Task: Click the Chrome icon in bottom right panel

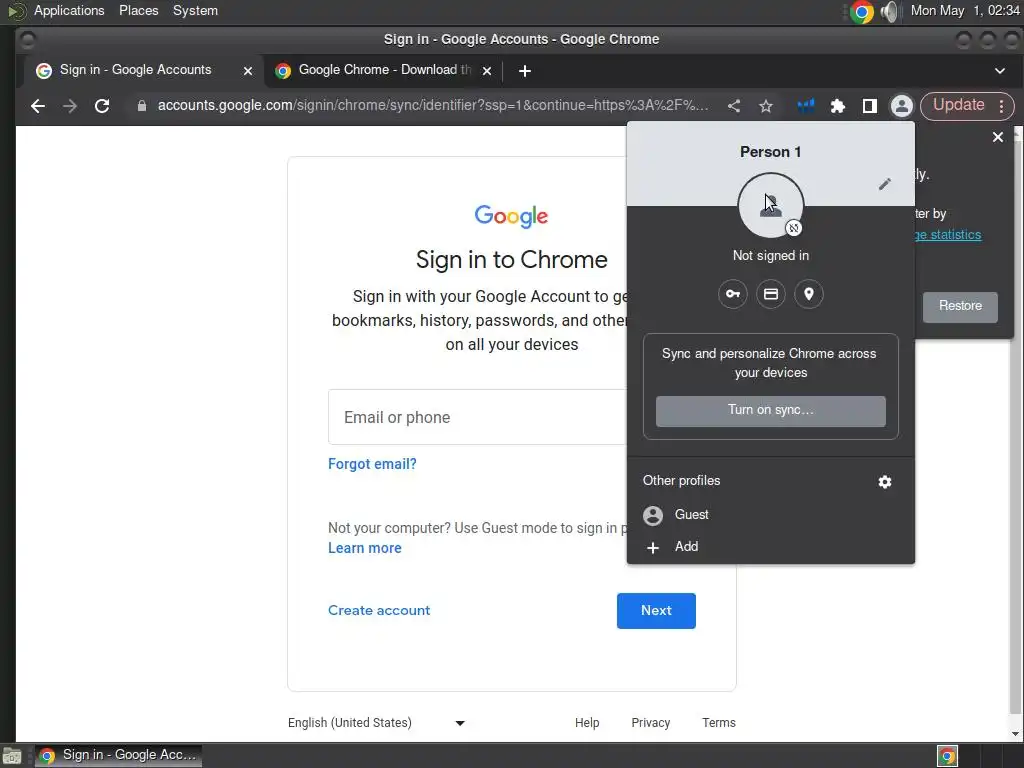Action: [x=948, y=756]
